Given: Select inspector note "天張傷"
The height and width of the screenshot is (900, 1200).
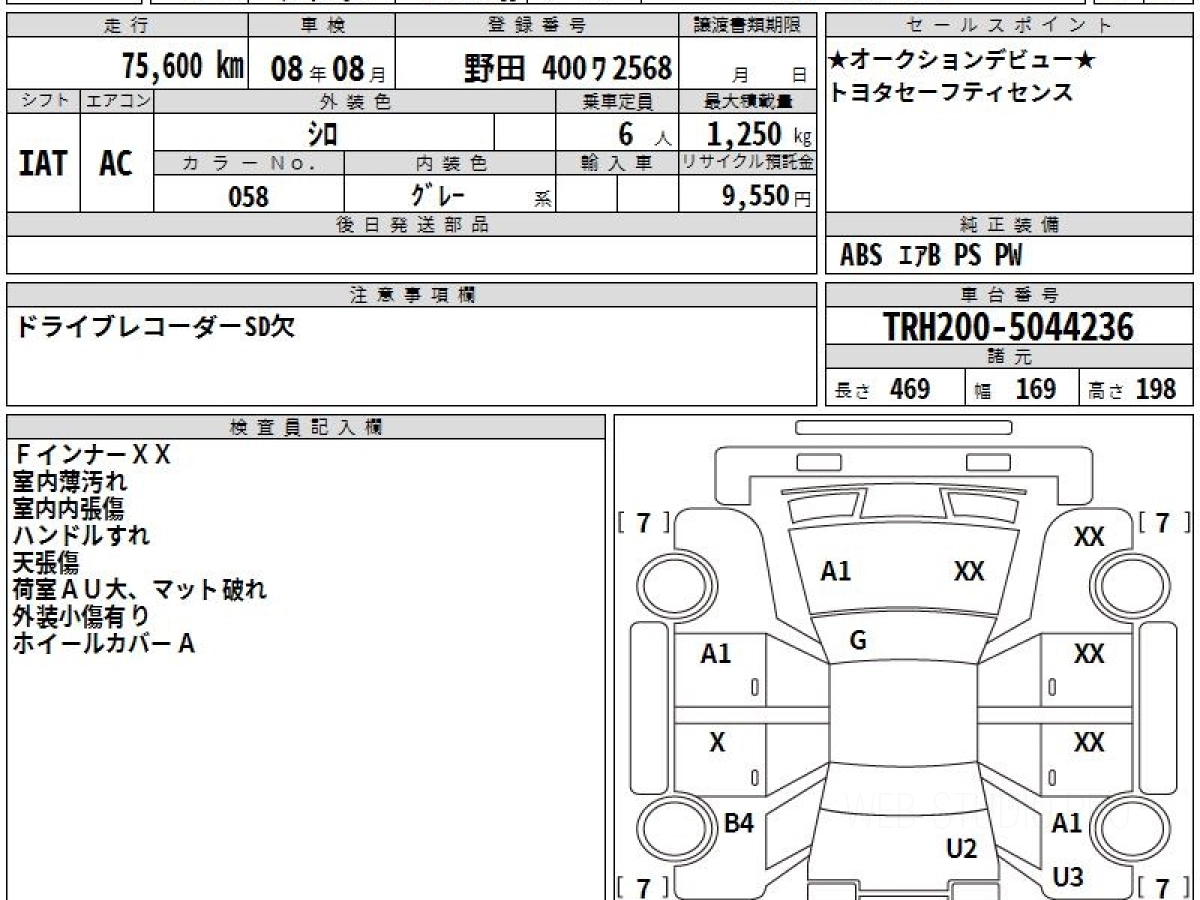Looking at the screenshot, I should coord(46,562).
